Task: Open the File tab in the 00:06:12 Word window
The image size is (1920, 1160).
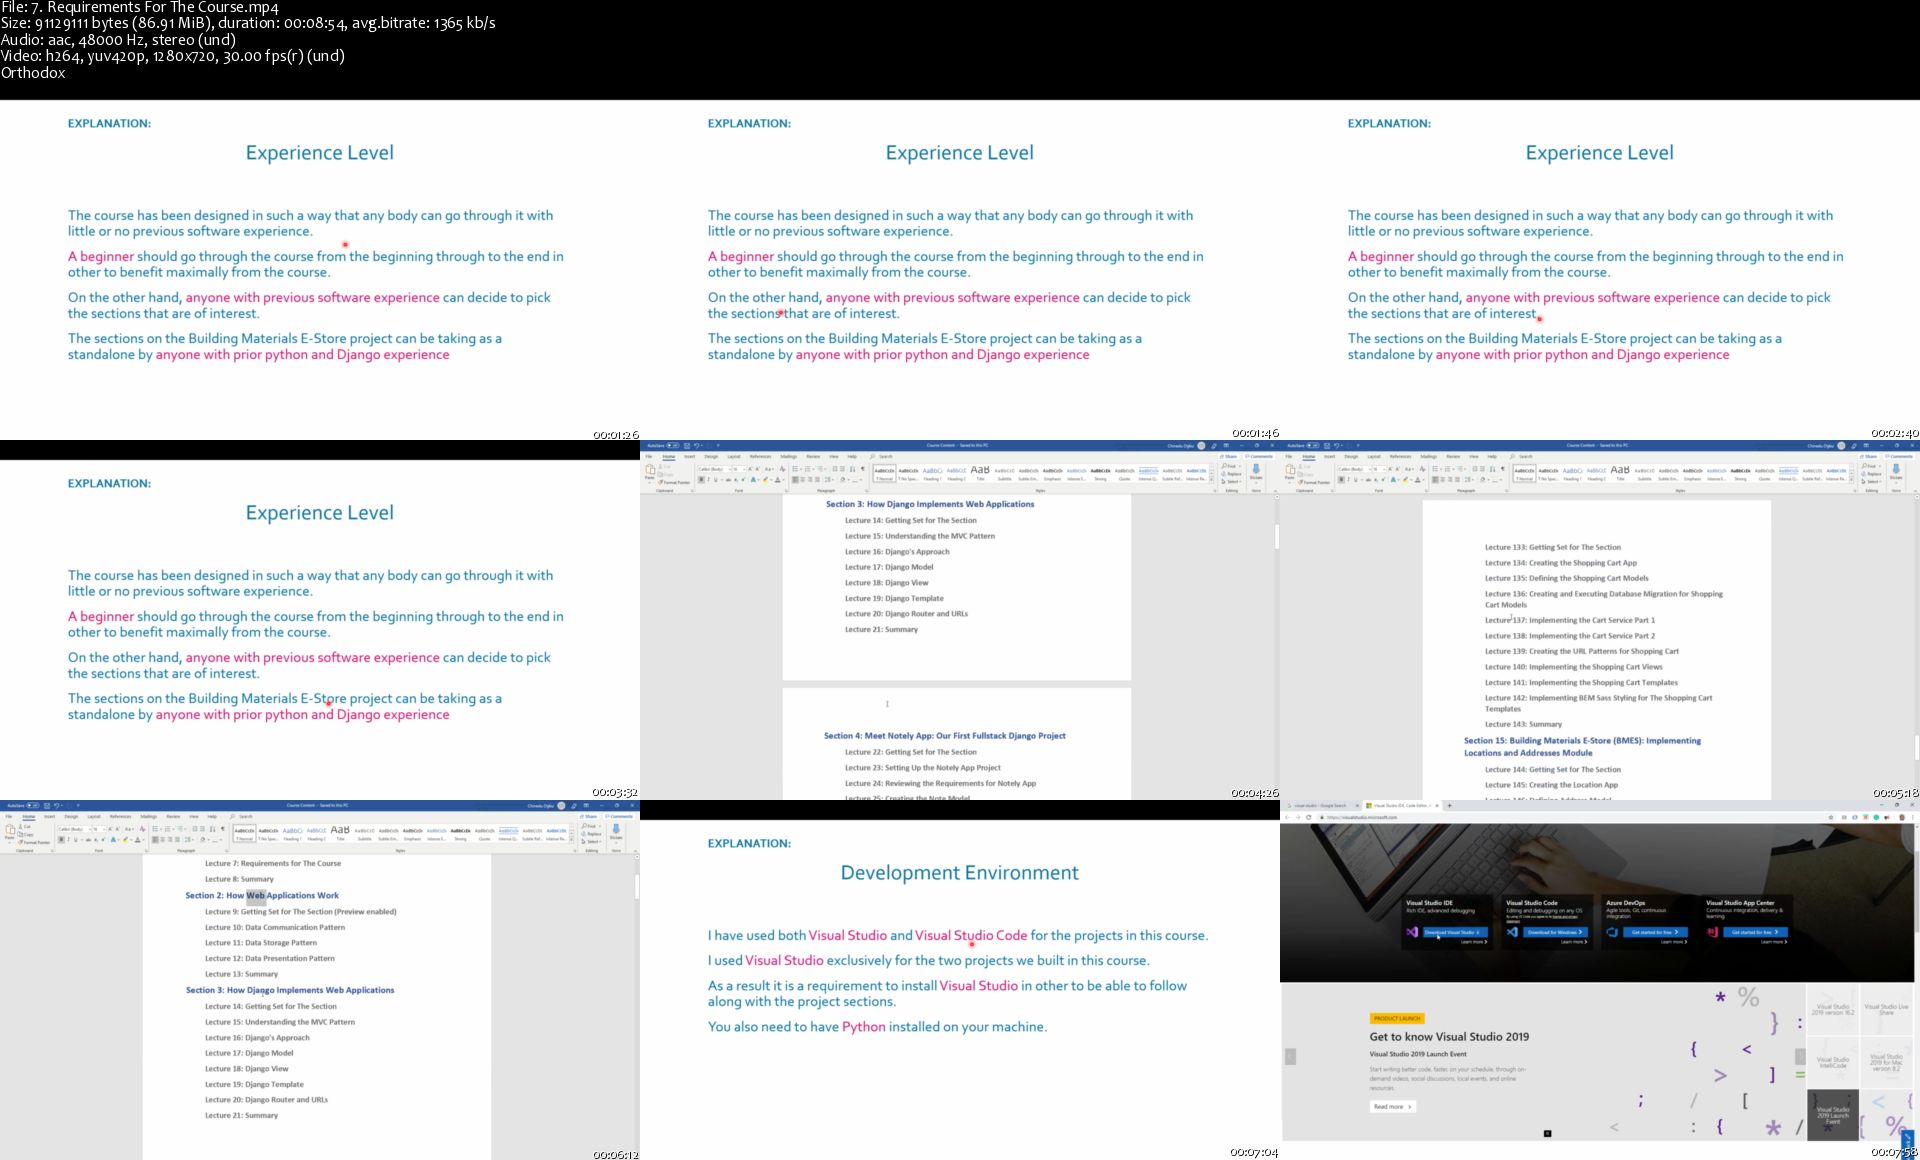Action: 9,816
